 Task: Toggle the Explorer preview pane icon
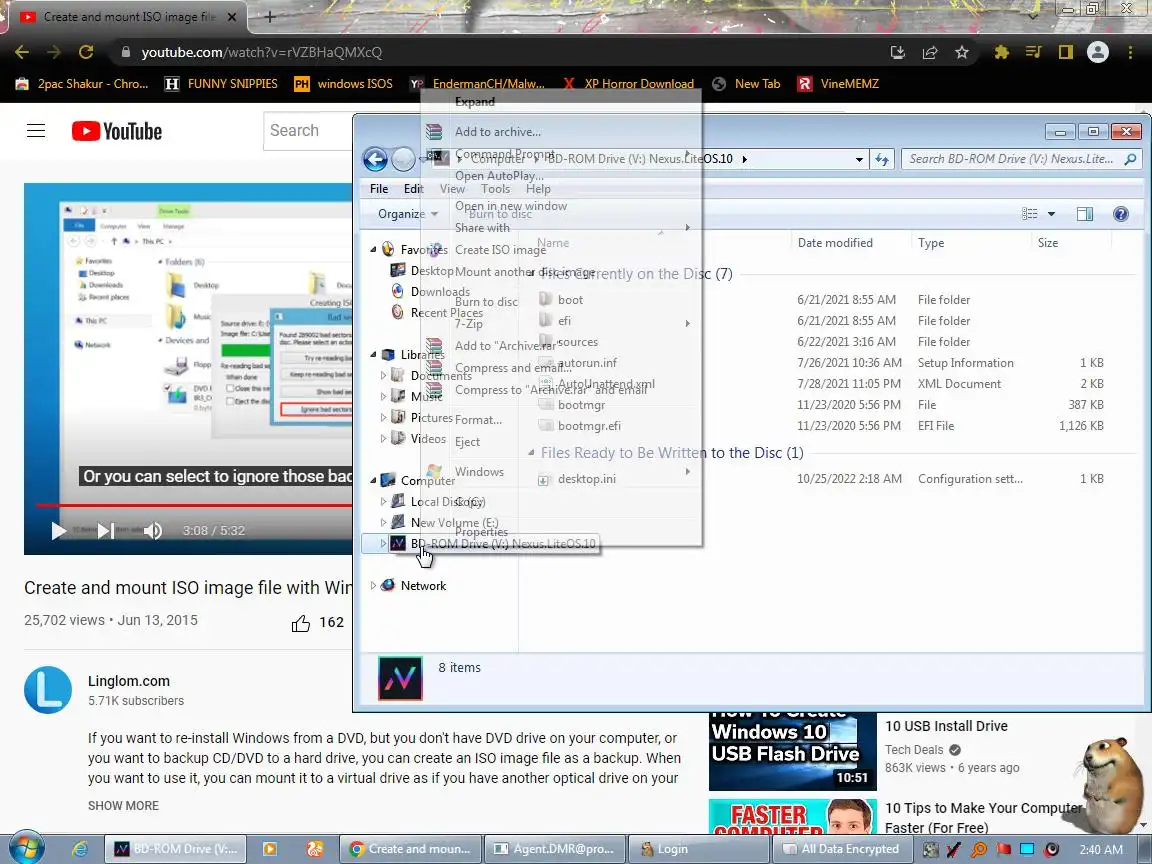[1084, 214]
